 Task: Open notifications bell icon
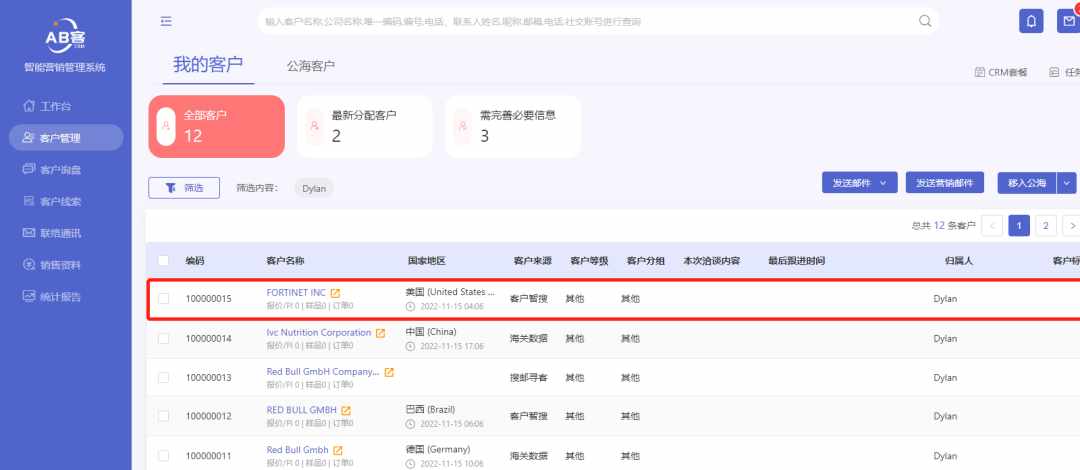click(x=1031, y=21)
